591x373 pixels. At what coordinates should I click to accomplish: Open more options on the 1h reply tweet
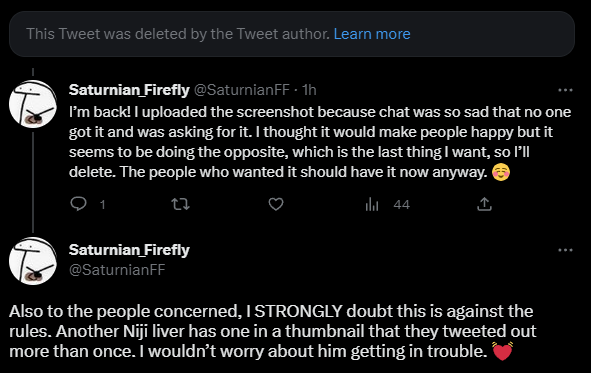tap(565, 90)
